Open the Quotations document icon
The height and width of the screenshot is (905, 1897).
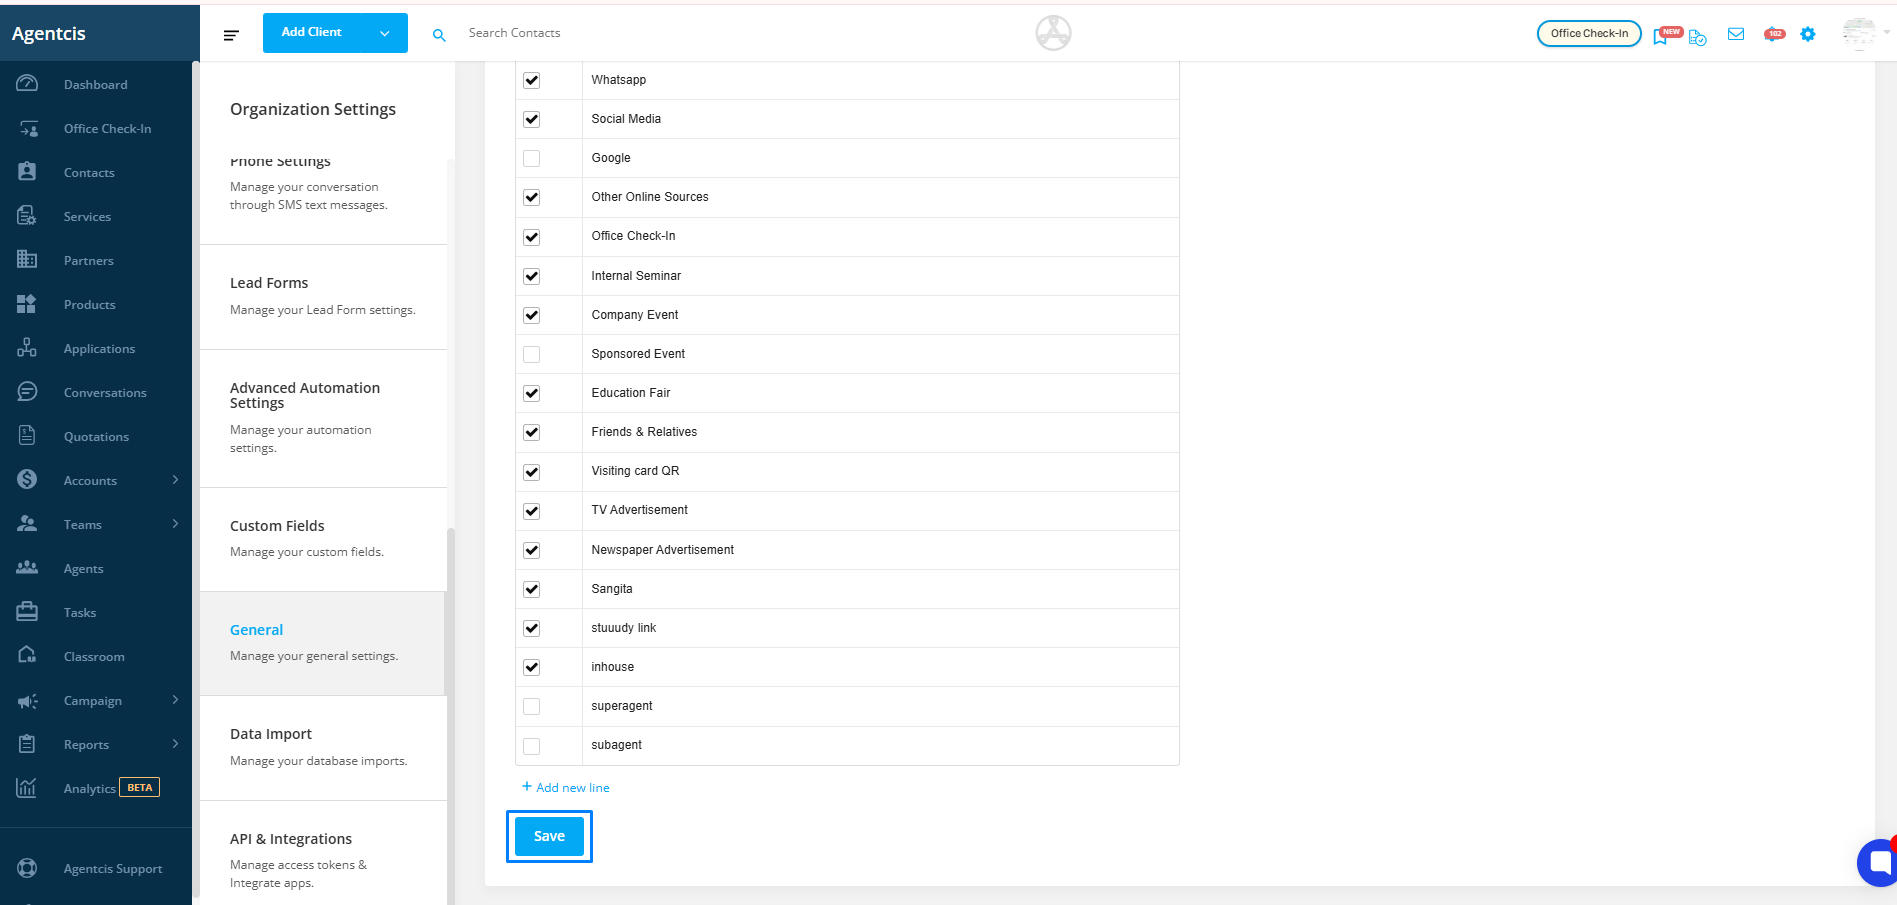pos(27,436)
